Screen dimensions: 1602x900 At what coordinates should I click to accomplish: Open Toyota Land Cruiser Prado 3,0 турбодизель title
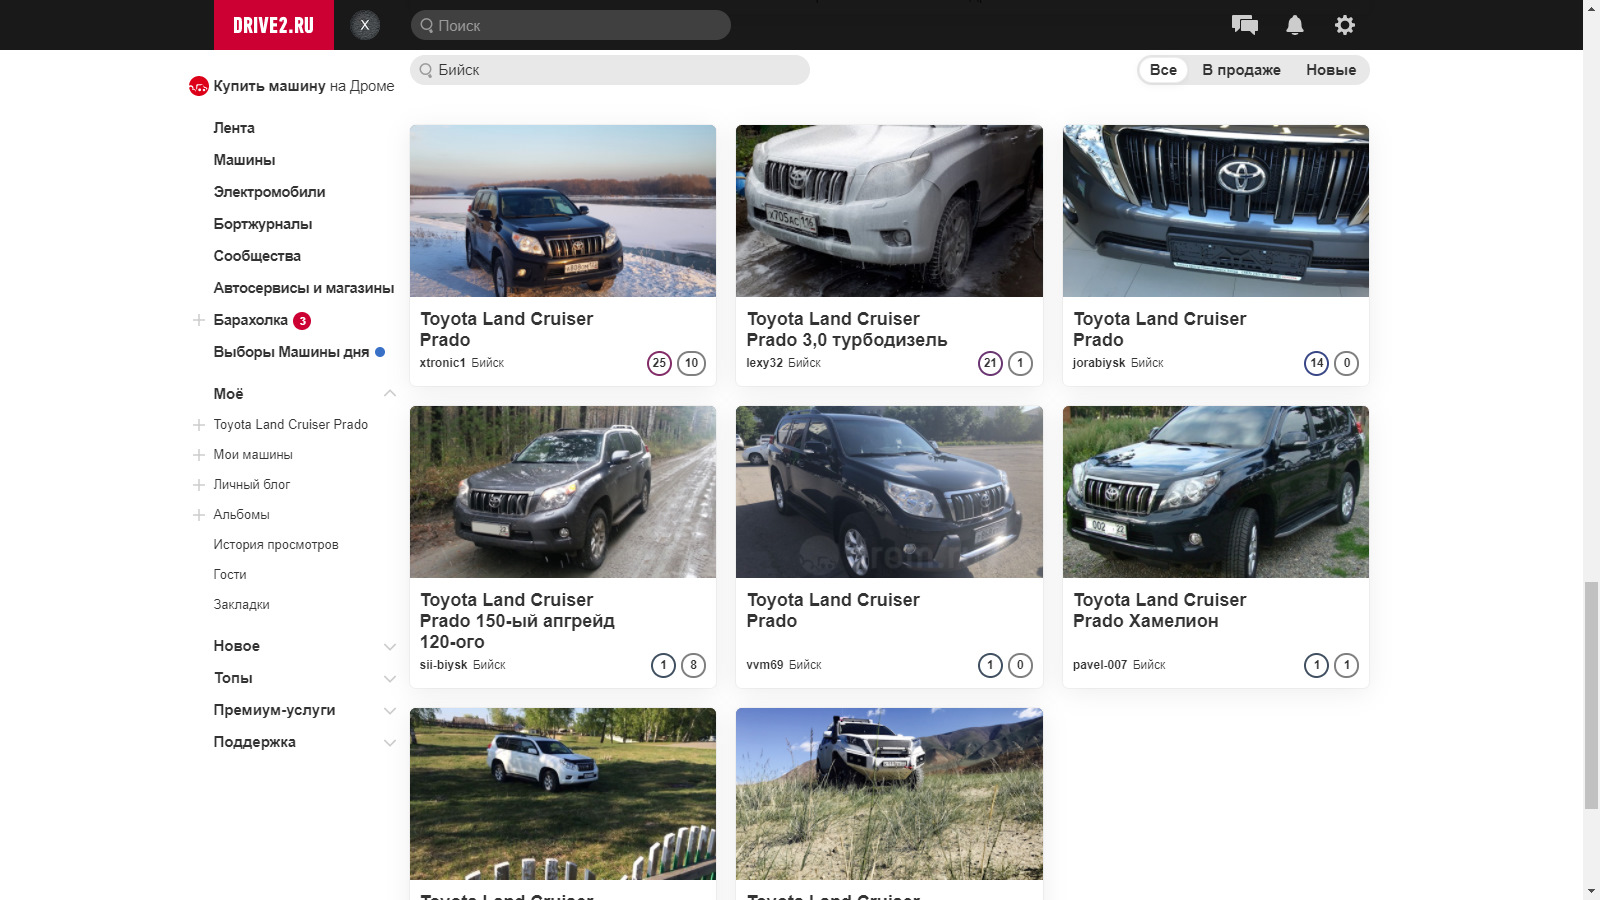pos(847,329)
